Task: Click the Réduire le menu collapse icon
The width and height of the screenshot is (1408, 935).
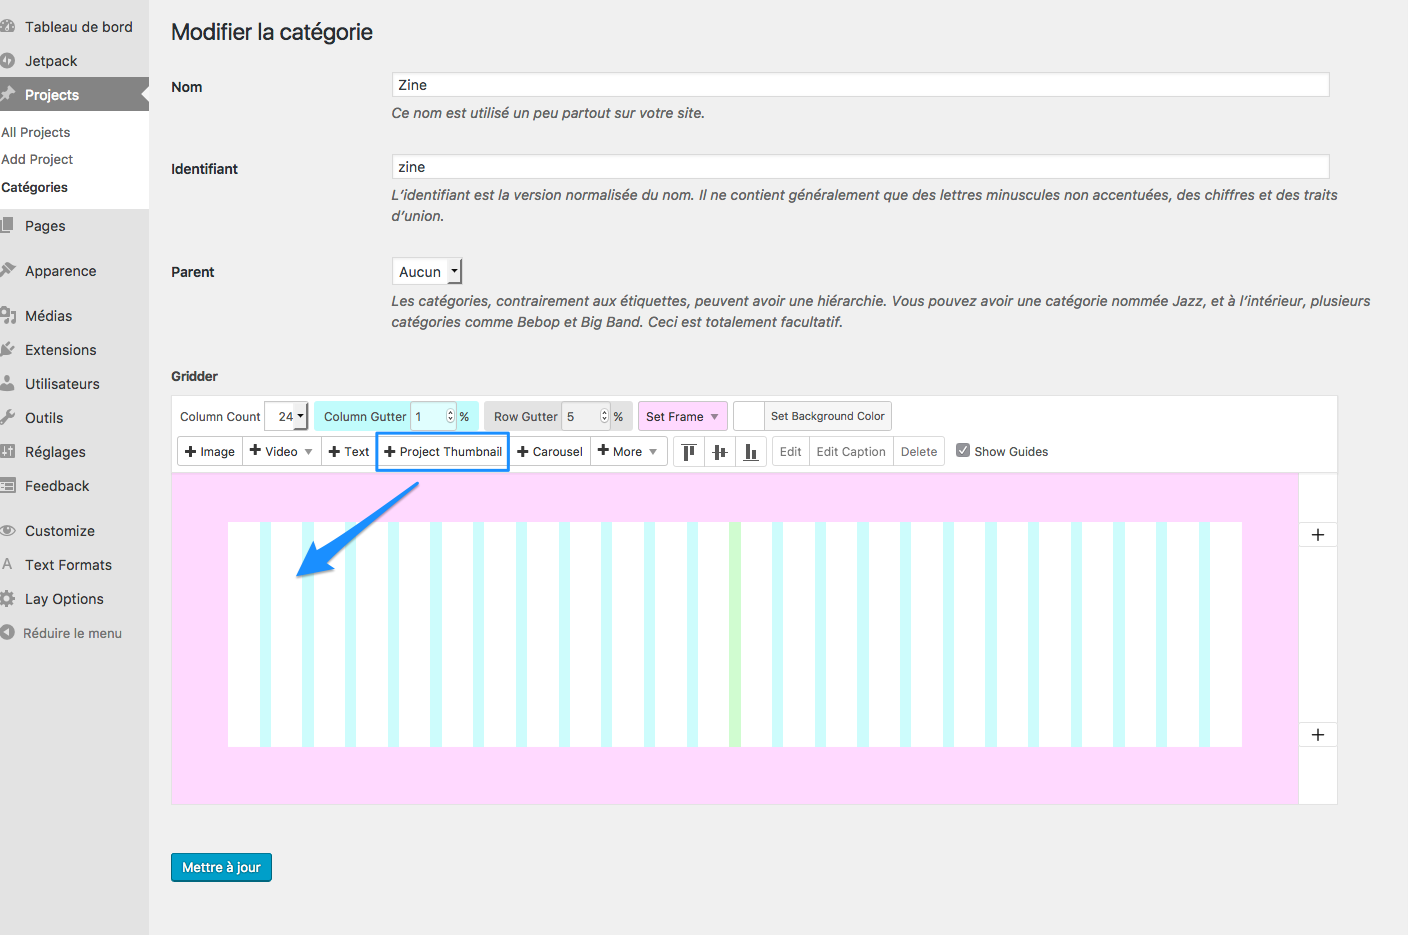Action: [8, 633]
